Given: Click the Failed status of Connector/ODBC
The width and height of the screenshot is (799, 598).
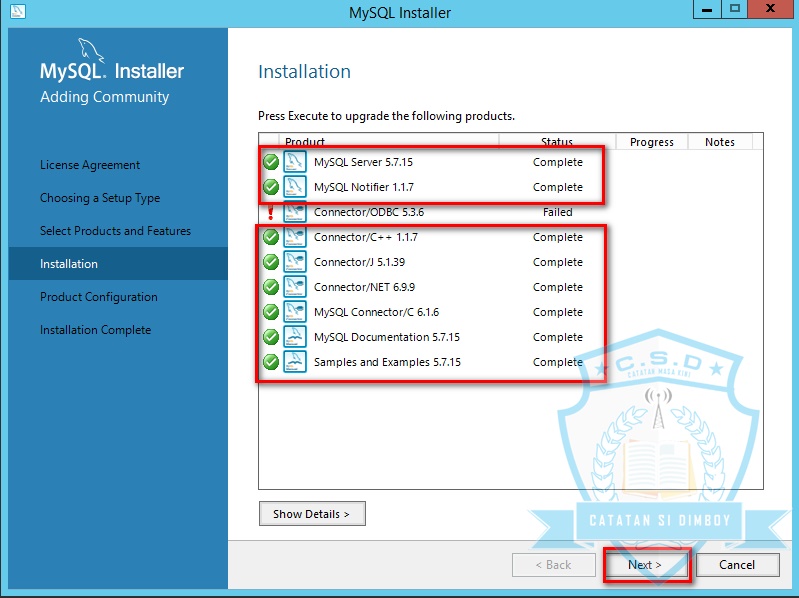Looking at the screenshot, I should 557,212.
